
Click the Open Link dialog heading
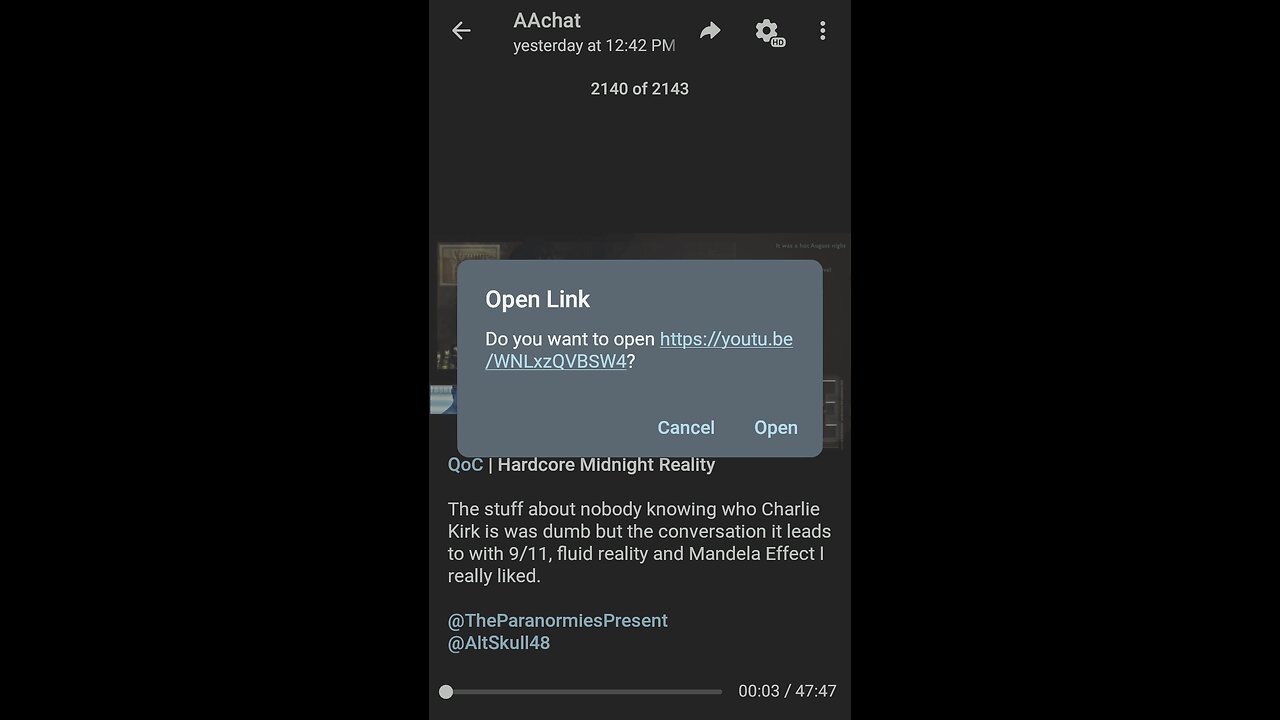[538, 299]
